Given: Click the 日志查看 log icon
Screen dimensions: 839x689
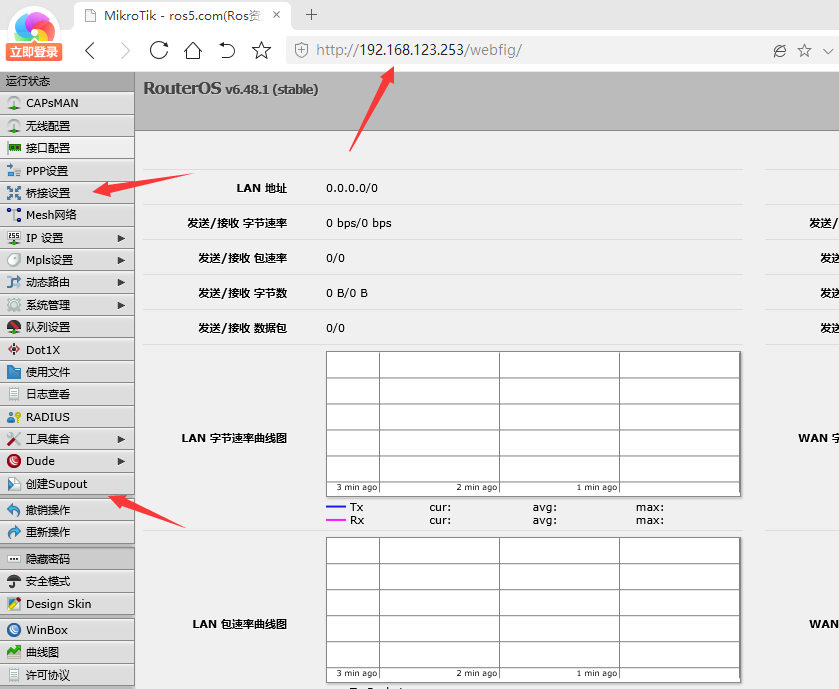Looking at the screenshot, I should tap(14, 394).
